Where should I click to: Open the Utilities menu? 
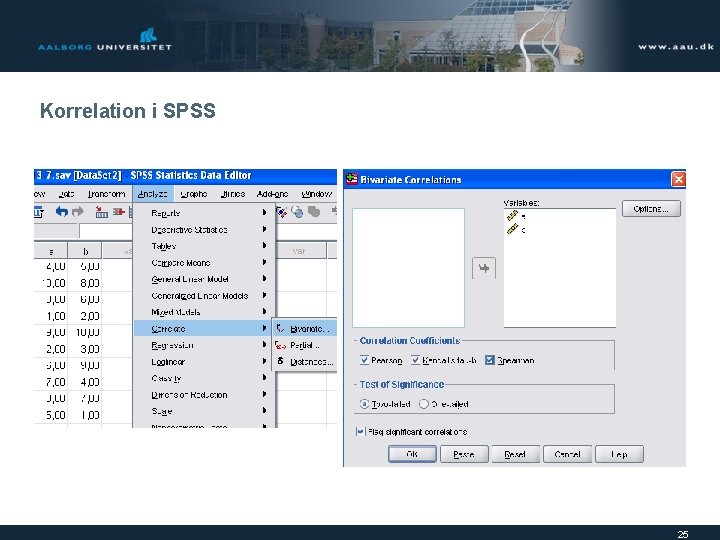coord(233,194)
